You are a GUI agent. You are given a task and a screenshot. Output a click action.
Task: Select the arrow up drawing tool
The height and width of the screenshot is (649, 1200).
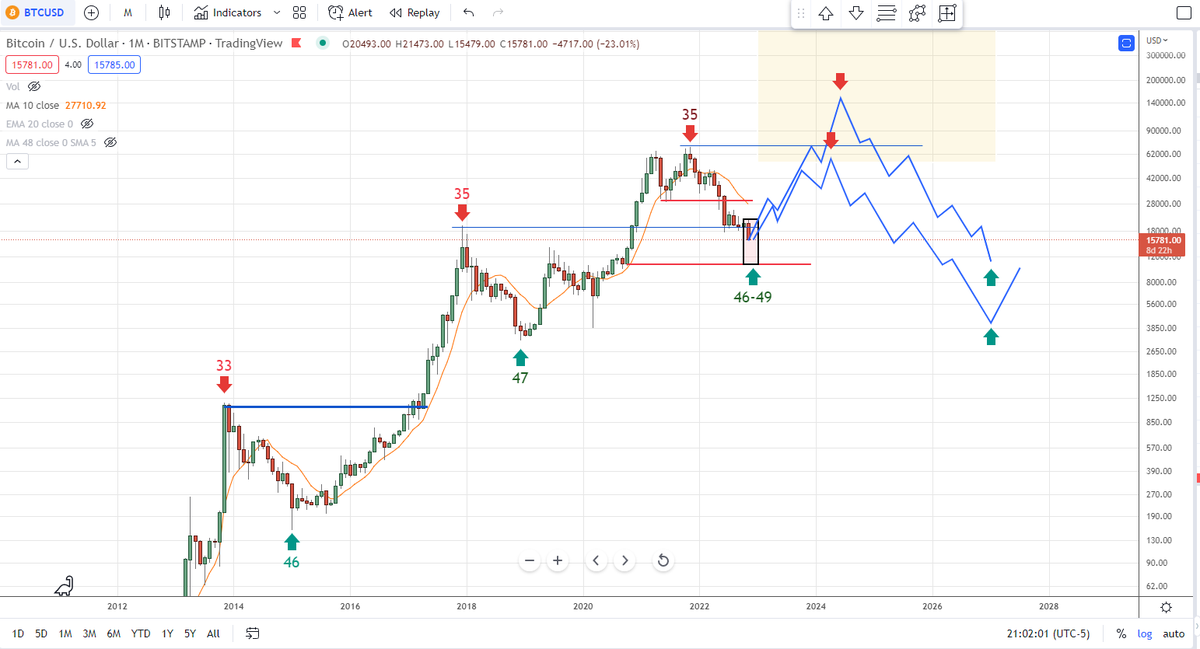pyautogui.click(x=826, y=13)
